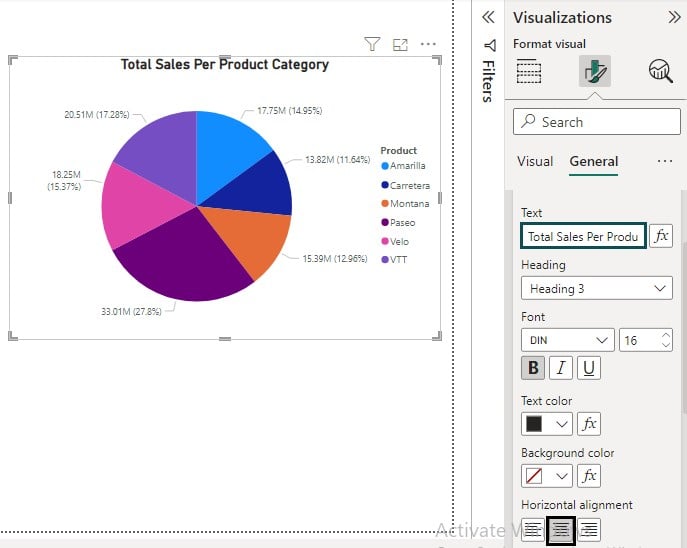
Task: Decrease font size with down stepper arrow
Action: [x=666, y=345]
